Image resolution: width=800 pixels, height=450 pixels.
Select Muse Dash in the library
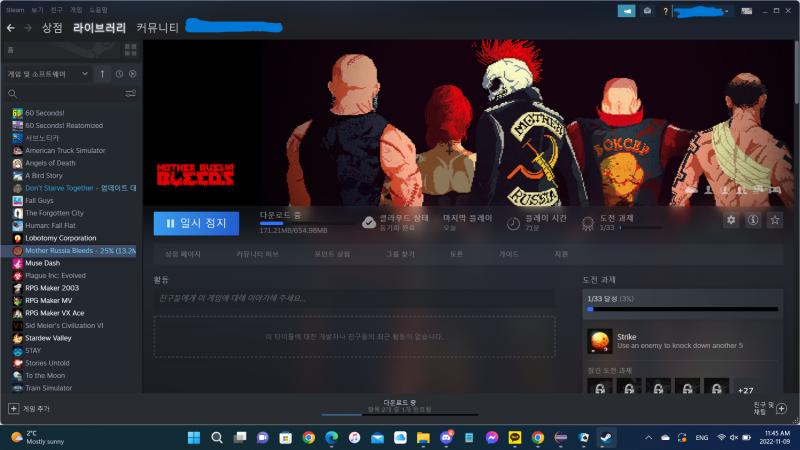coord(42,263)
